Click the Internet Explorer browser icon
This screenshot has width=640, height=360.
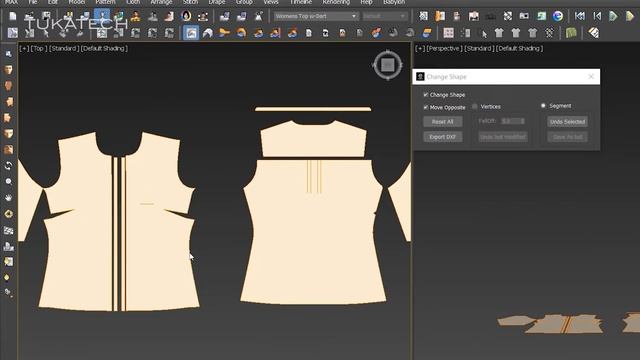pyautogui.click(x=558, y=16)
